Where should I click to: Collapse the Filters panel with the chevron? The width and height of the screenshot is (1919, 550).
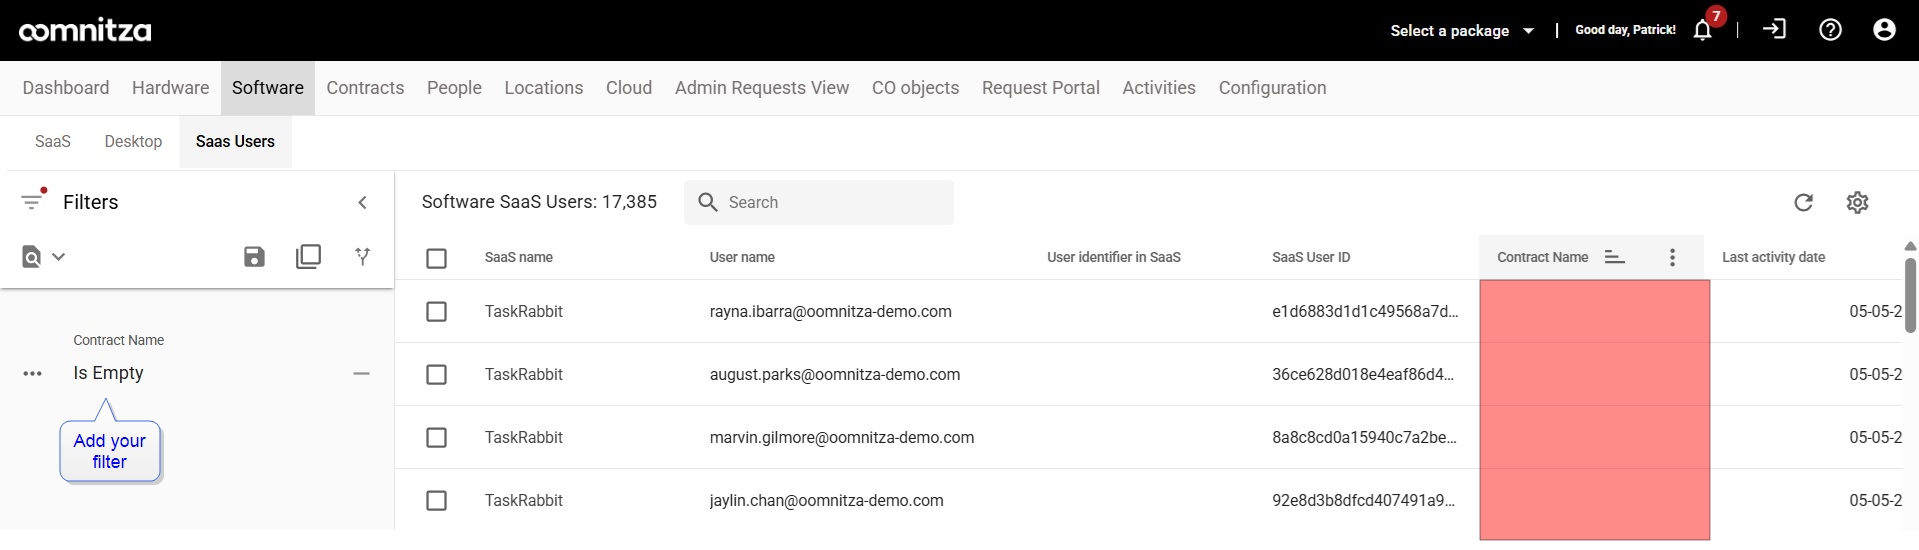[362, 203]
